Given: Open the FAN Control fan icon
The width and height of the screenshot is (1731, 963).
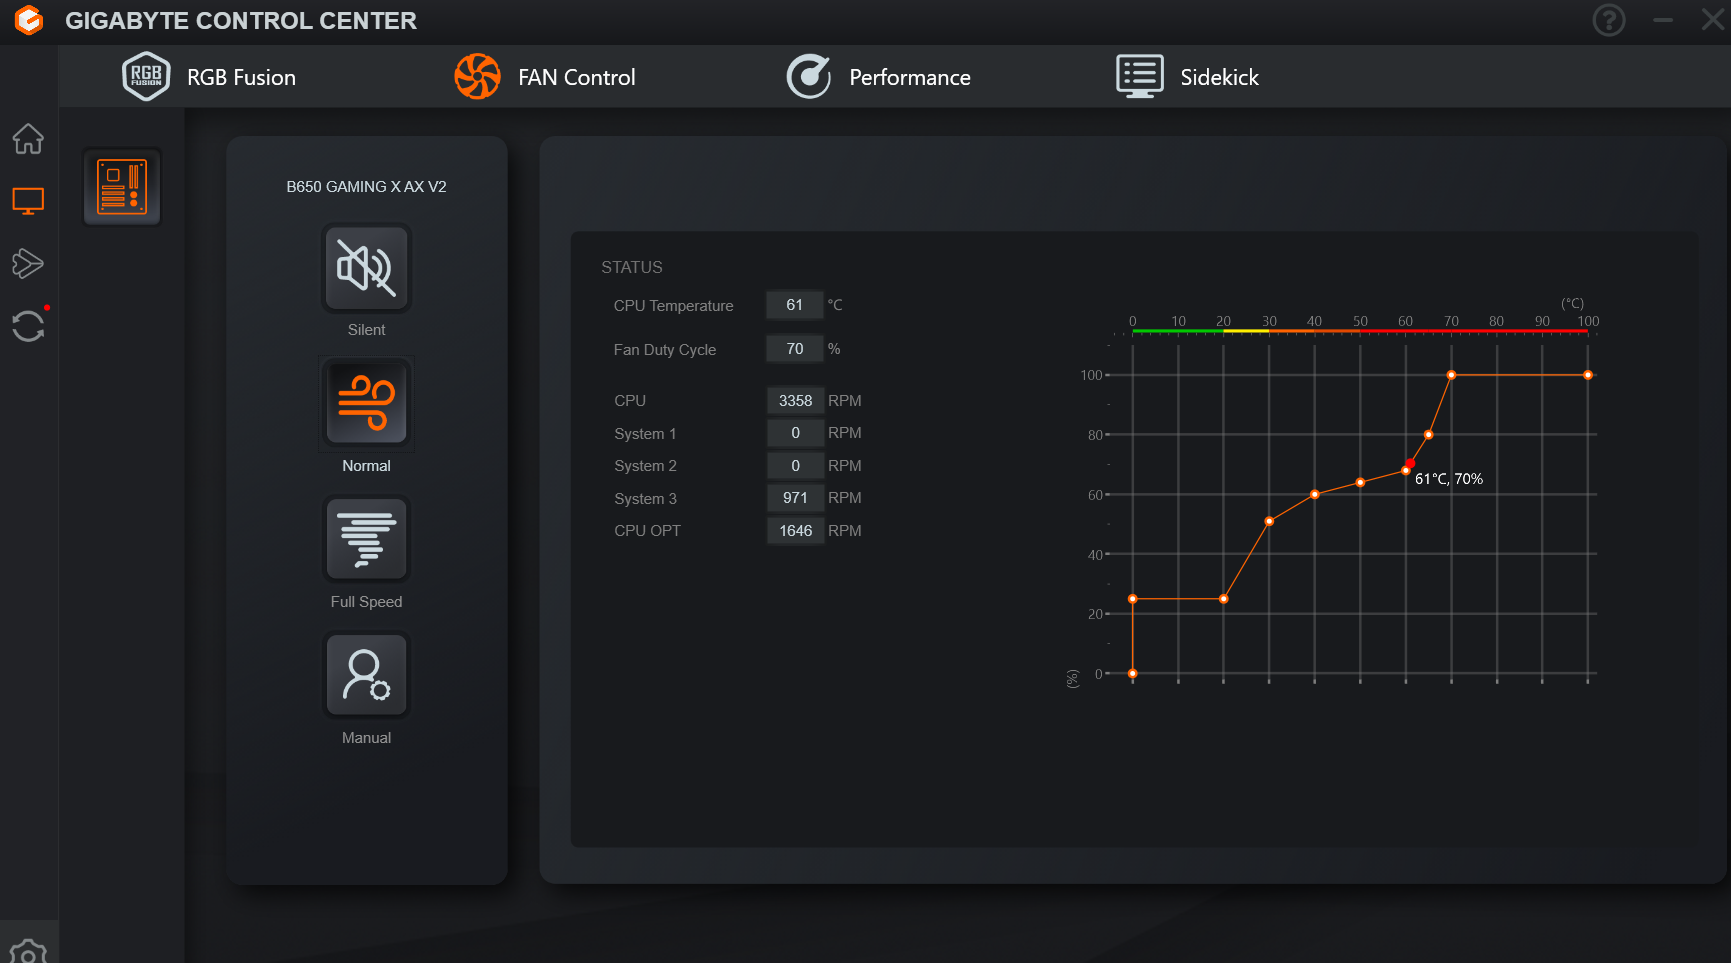Looking at the screenshot, I should [477, 77].
